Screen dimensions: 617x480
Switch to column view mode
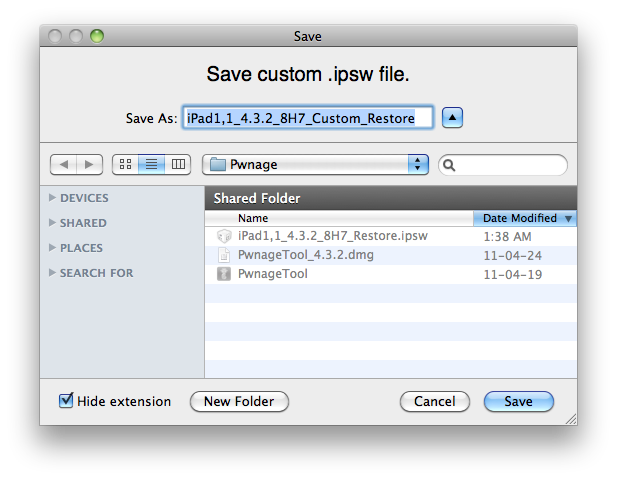[177, 164]
